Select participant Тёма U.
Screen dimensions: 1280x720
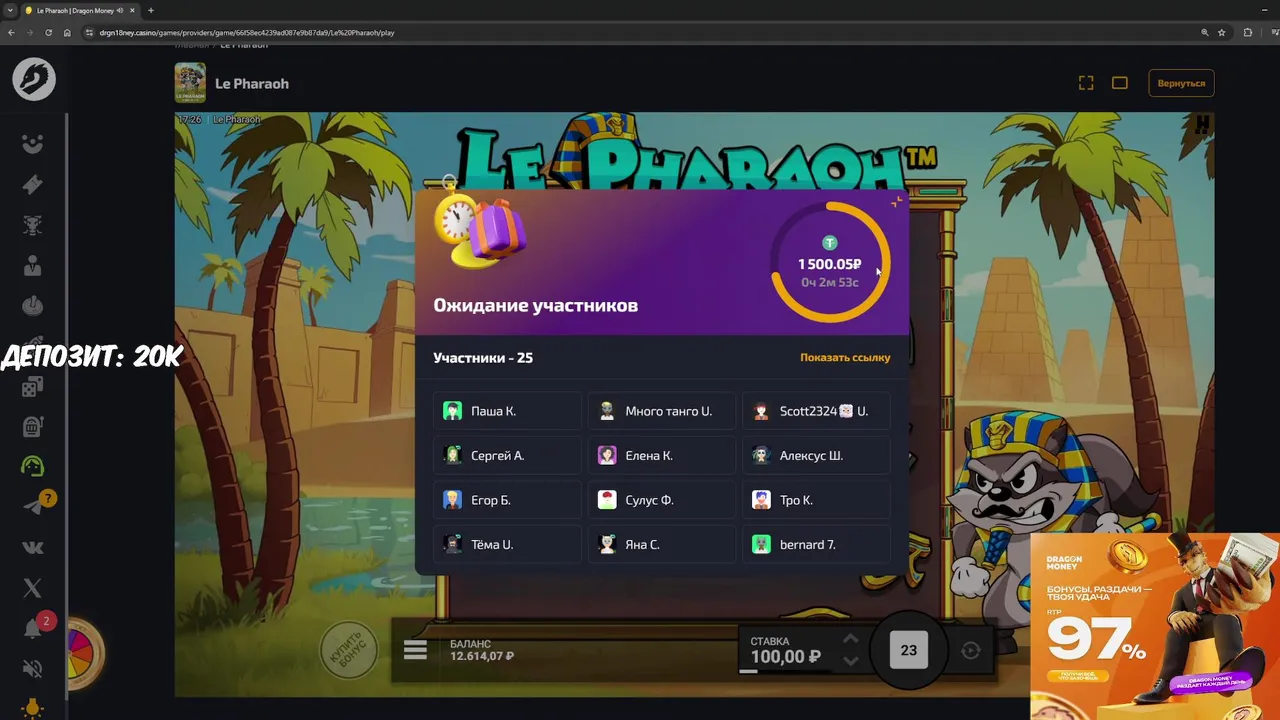coord(507,544)
